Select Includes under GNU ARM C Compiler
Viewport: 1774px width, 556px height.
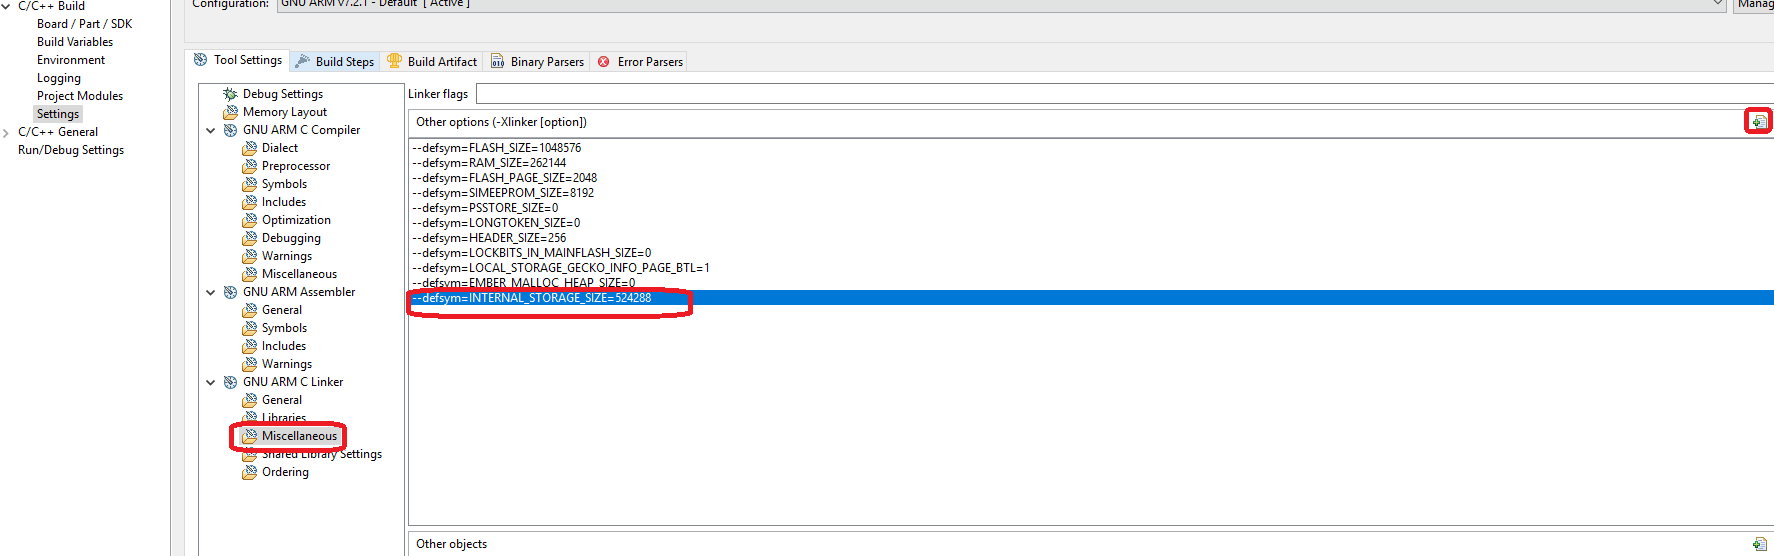283,202
